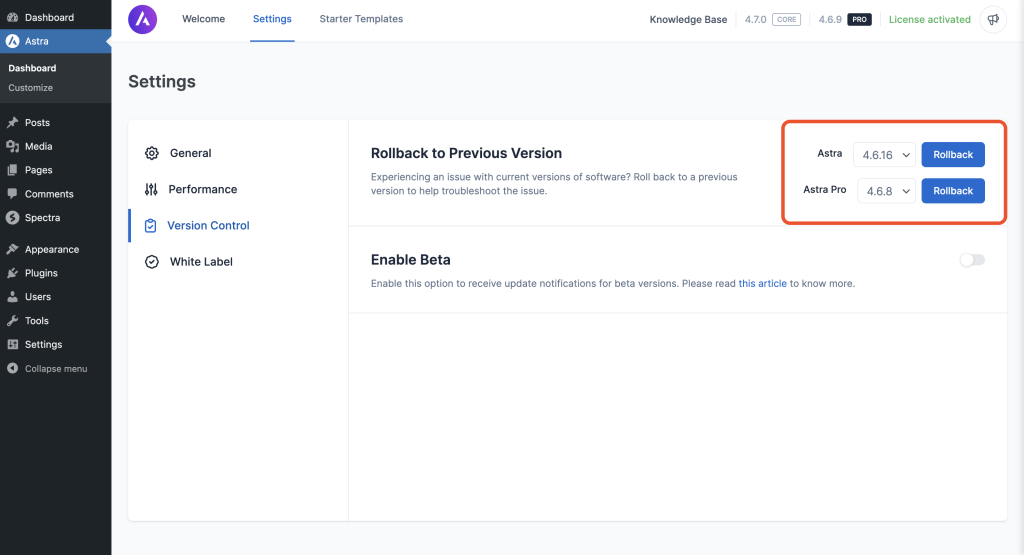Screen dimensions: 1024x555
Task: Click the Posts pin icon
Action: coord(12,123)
